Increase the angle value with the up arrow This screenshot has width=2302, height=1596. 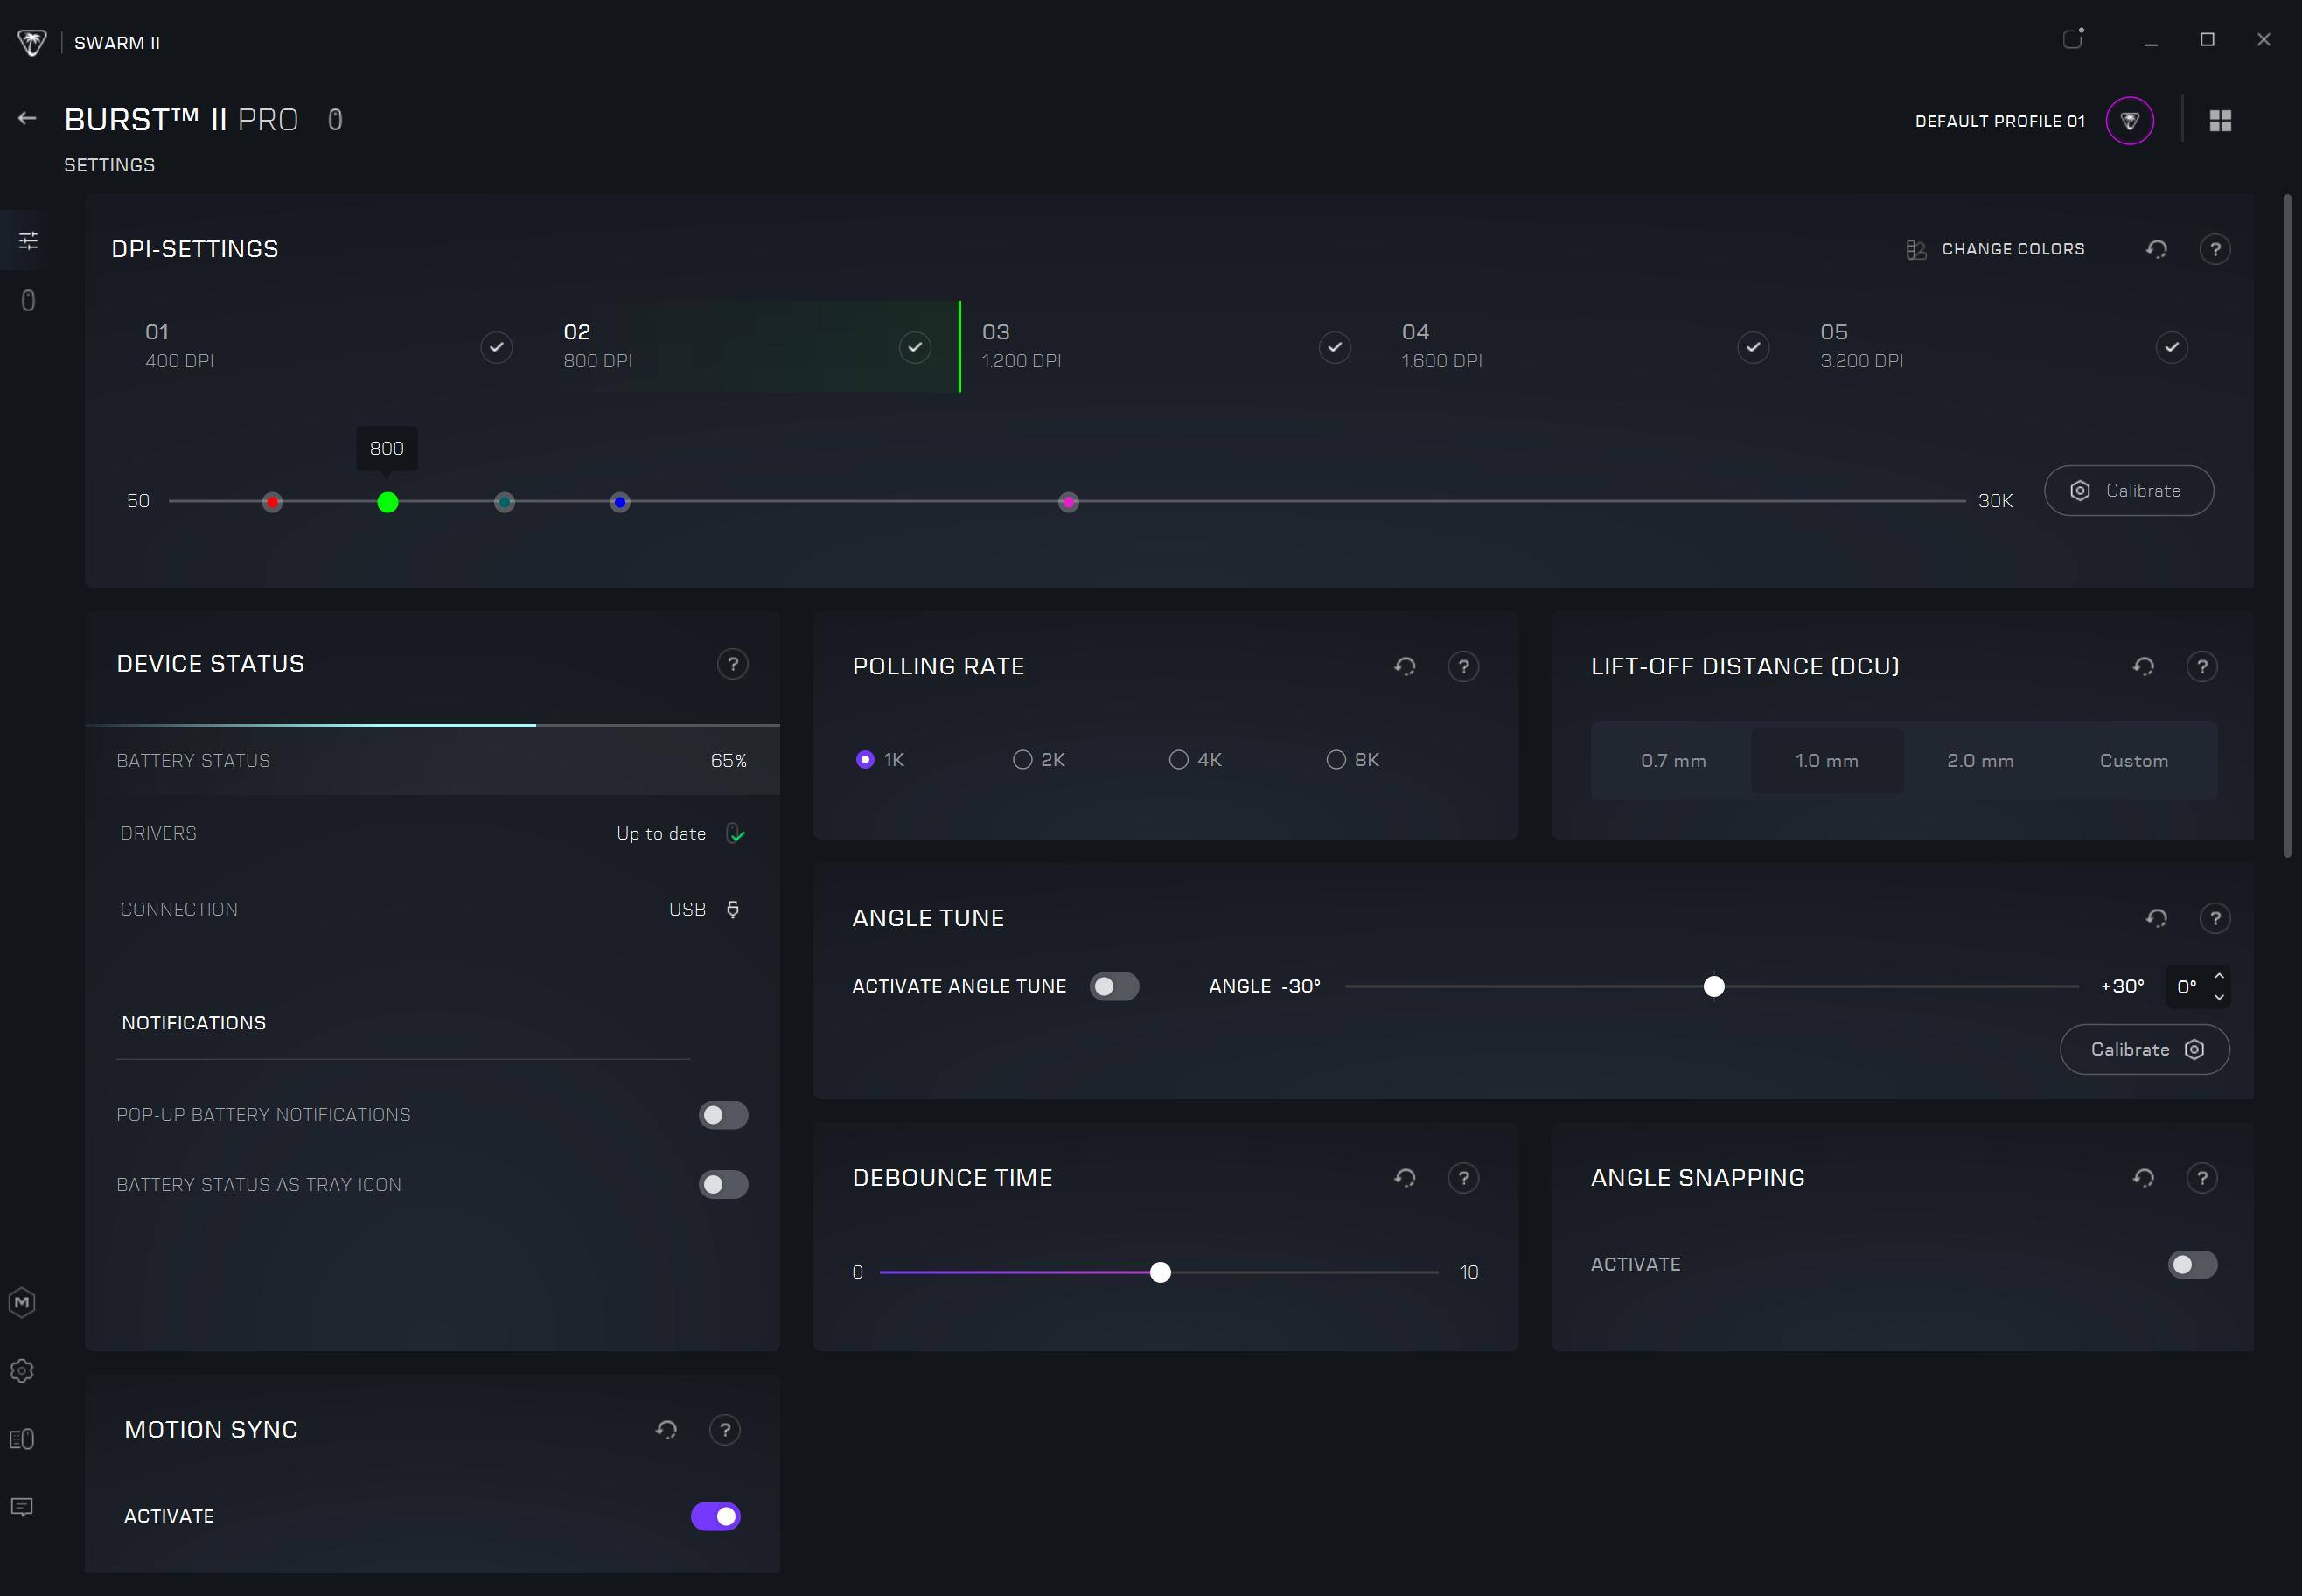(2219, 976)
